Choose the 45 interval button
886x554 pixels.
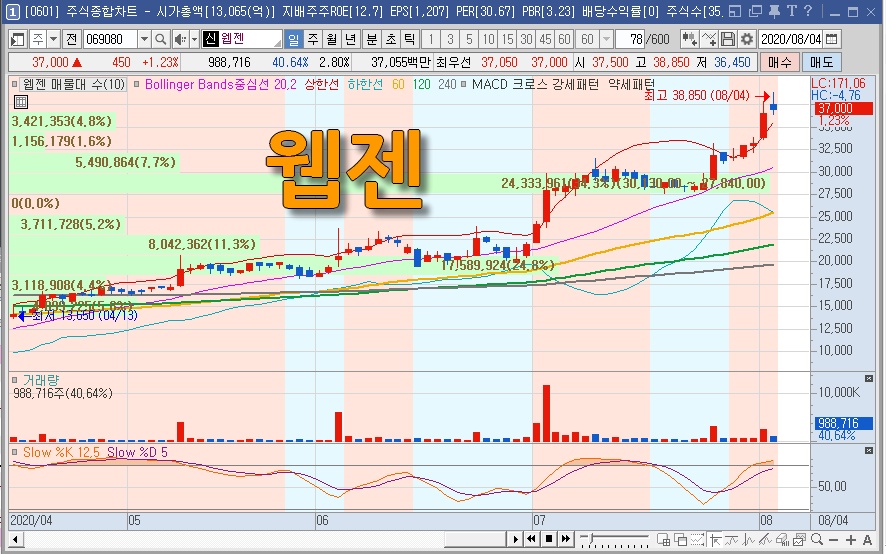(545, 39)
